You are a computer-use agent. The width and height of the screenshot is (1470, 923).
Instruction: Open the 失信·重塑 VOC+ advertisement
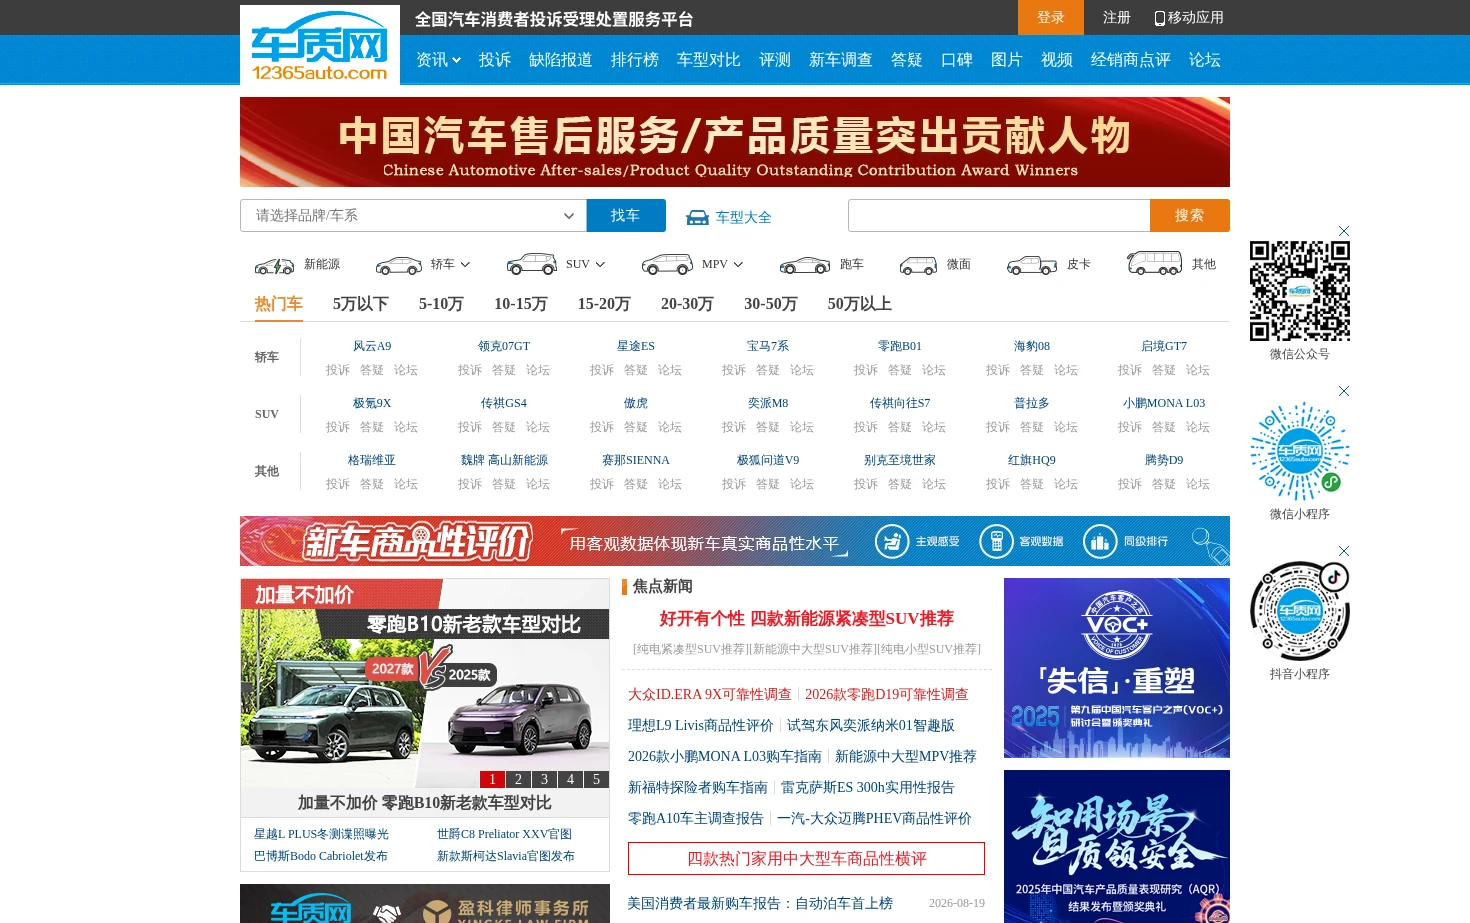coord(1117,668)
